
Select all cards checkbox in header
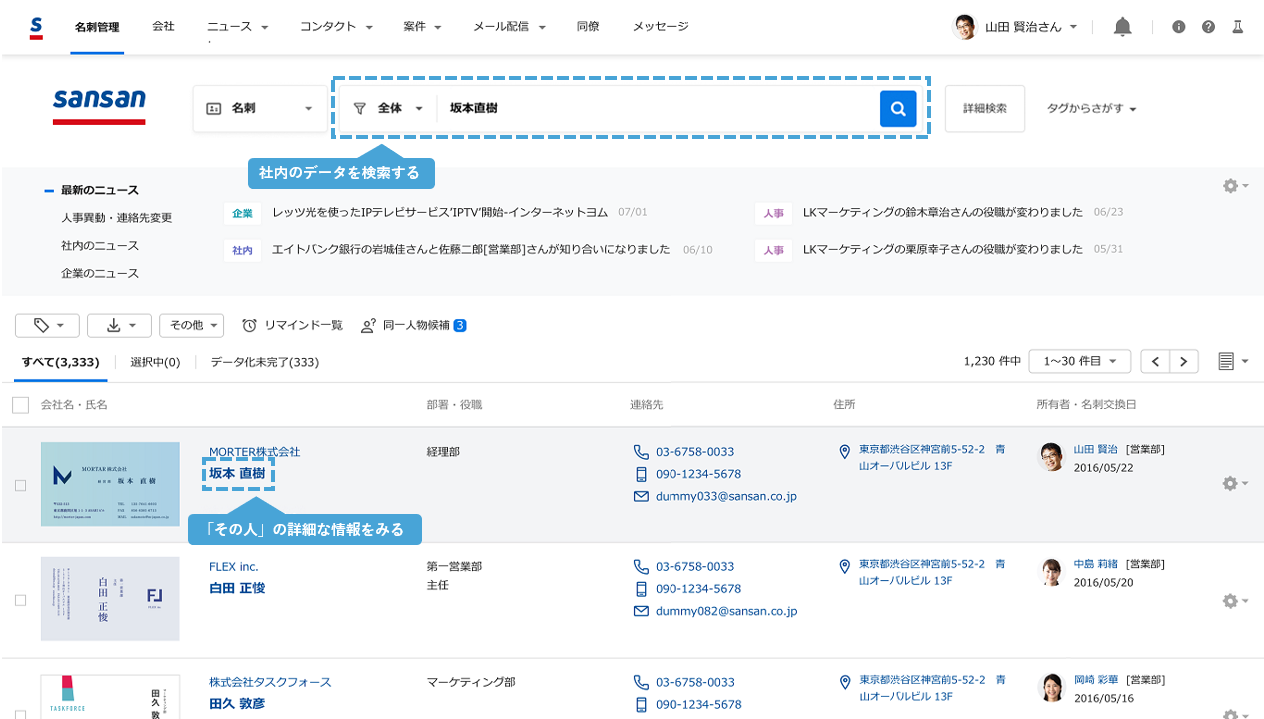point(20,405)
